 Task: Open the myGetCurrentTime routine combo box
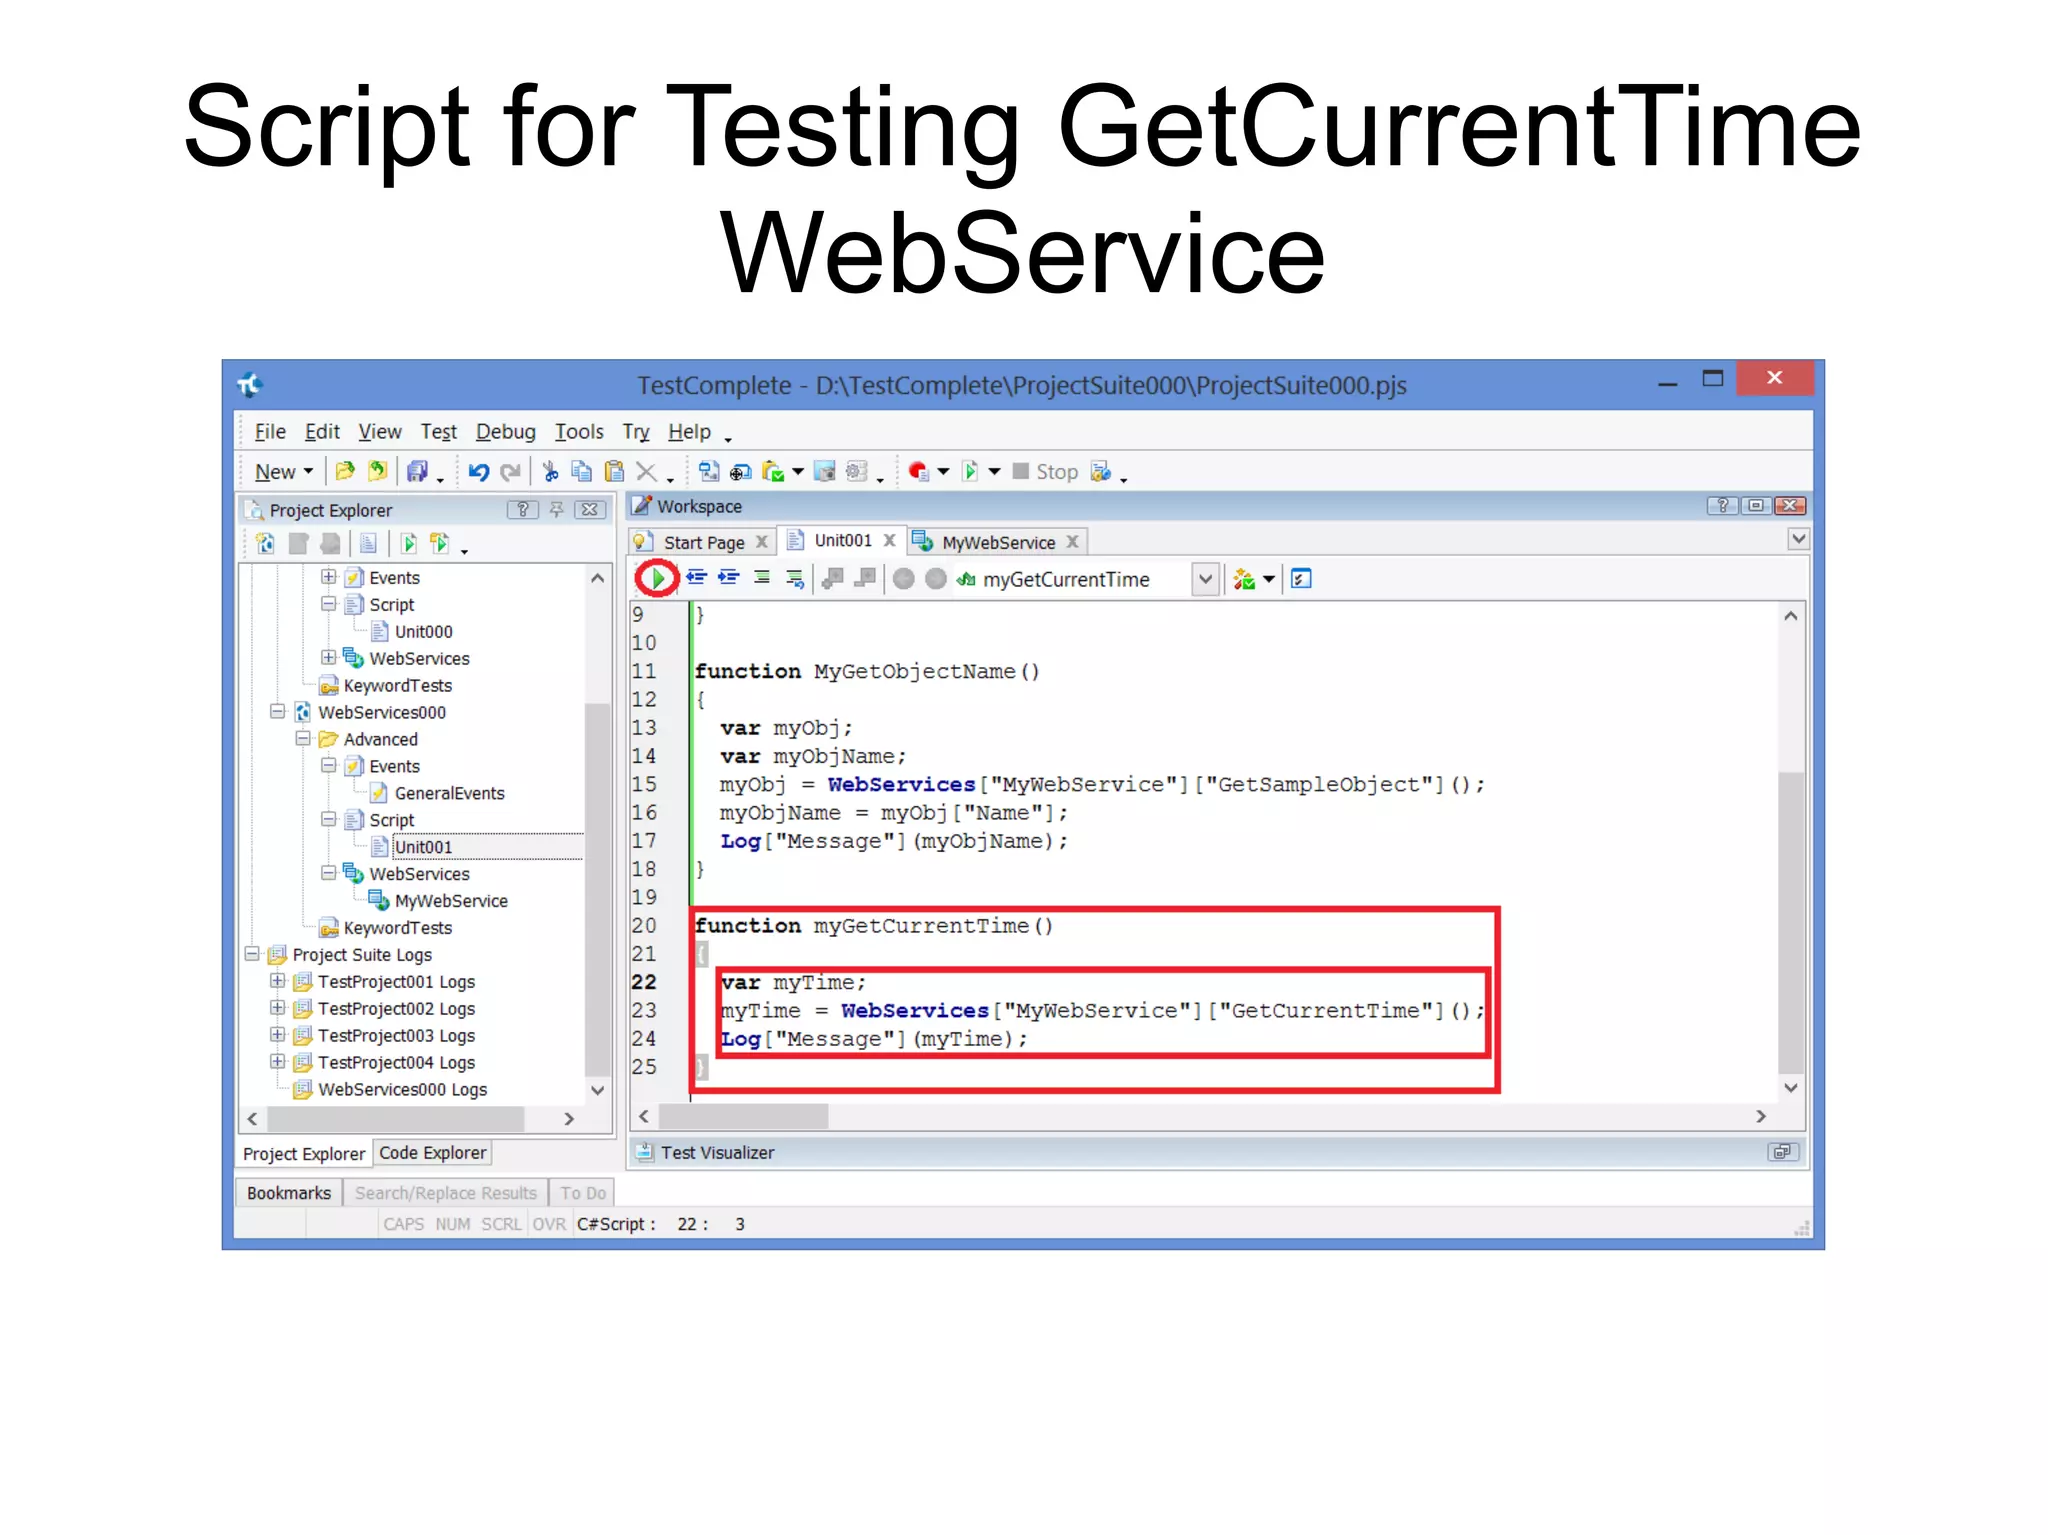[1206, 579]
